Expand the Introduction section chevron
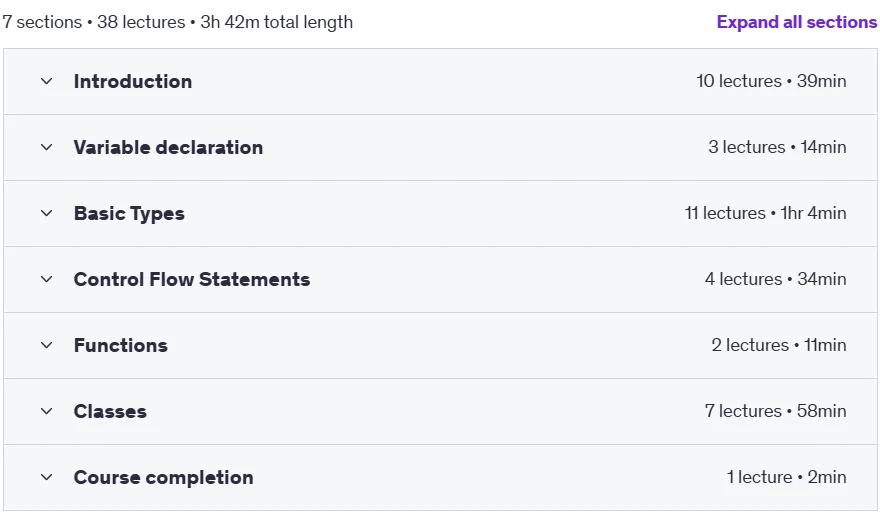The image size is (880, 515). pyautogui.click(x=47, y=81)
